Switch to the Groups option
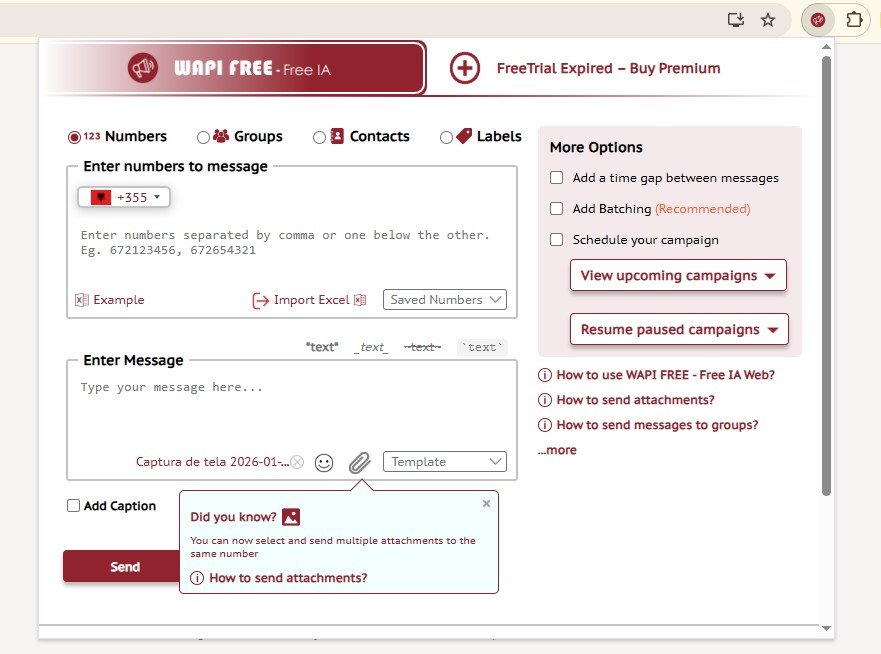881x654 pixels. pos(204,136)
